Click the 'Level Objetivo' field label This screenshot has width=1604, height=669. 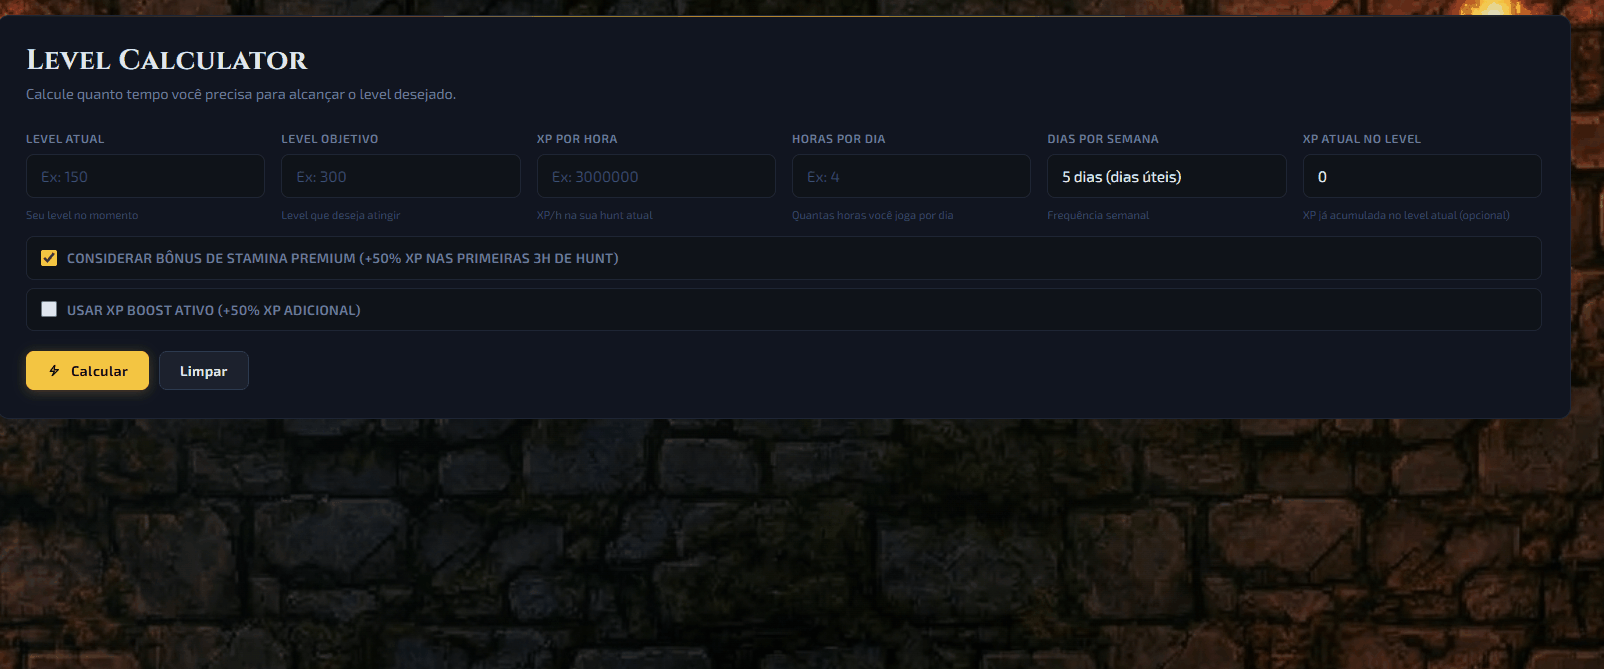click(x=329, y=139)
